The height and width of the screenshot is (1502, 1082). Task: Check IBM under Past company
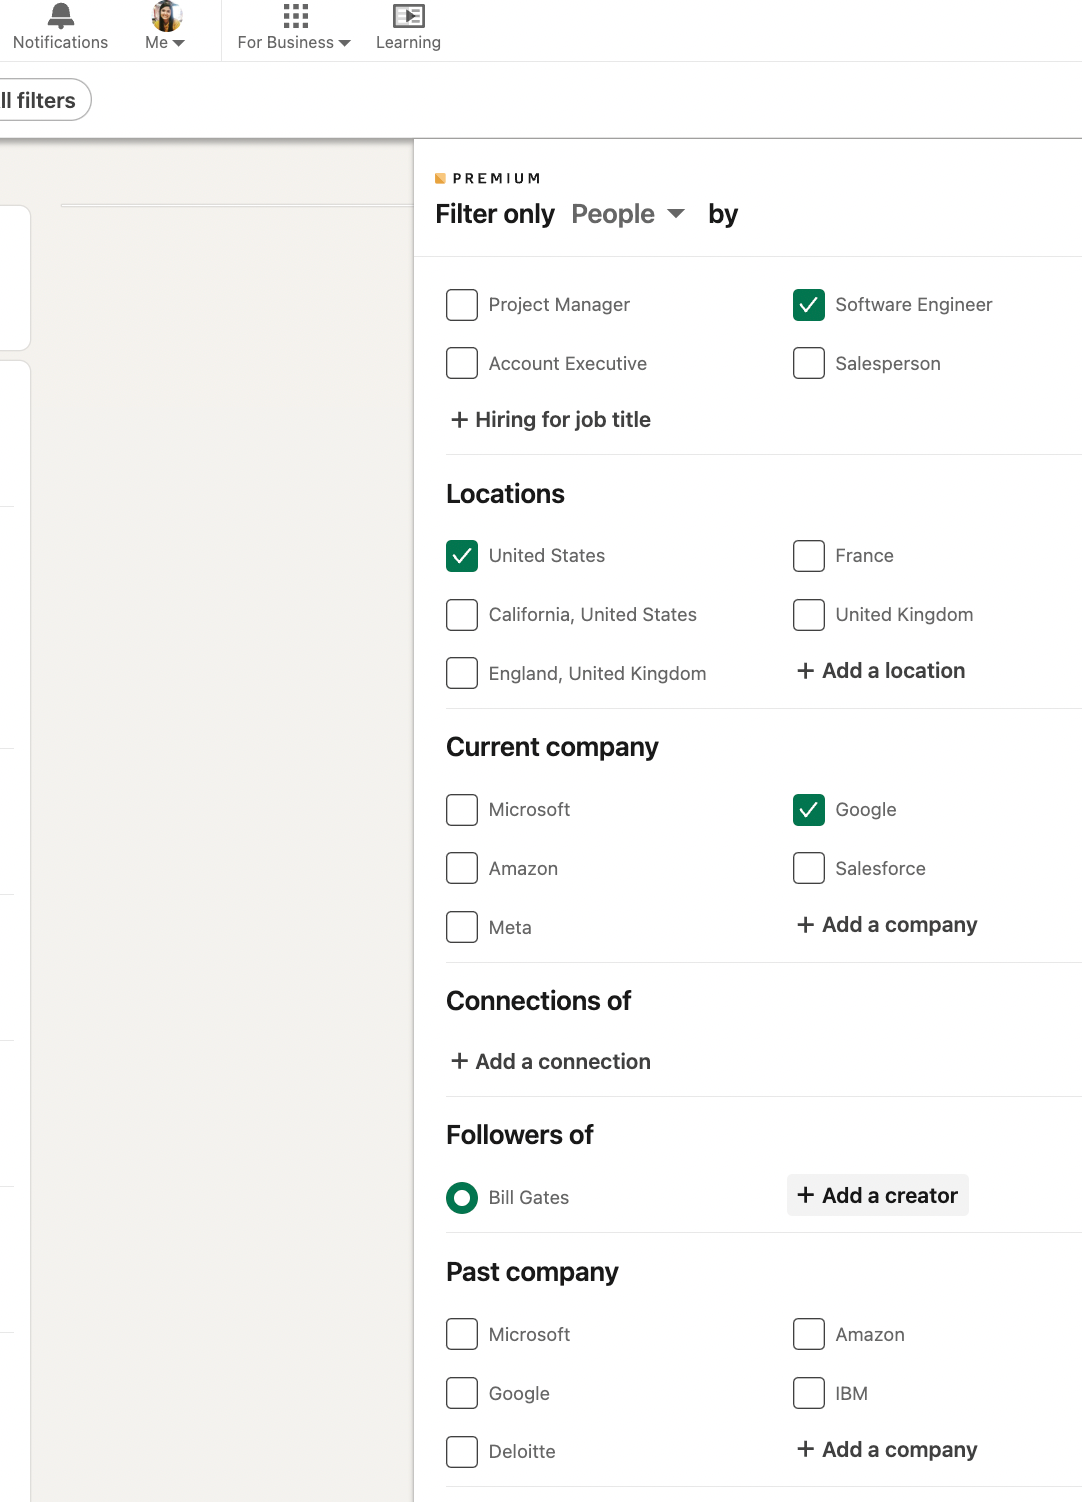coord(809,1393)
